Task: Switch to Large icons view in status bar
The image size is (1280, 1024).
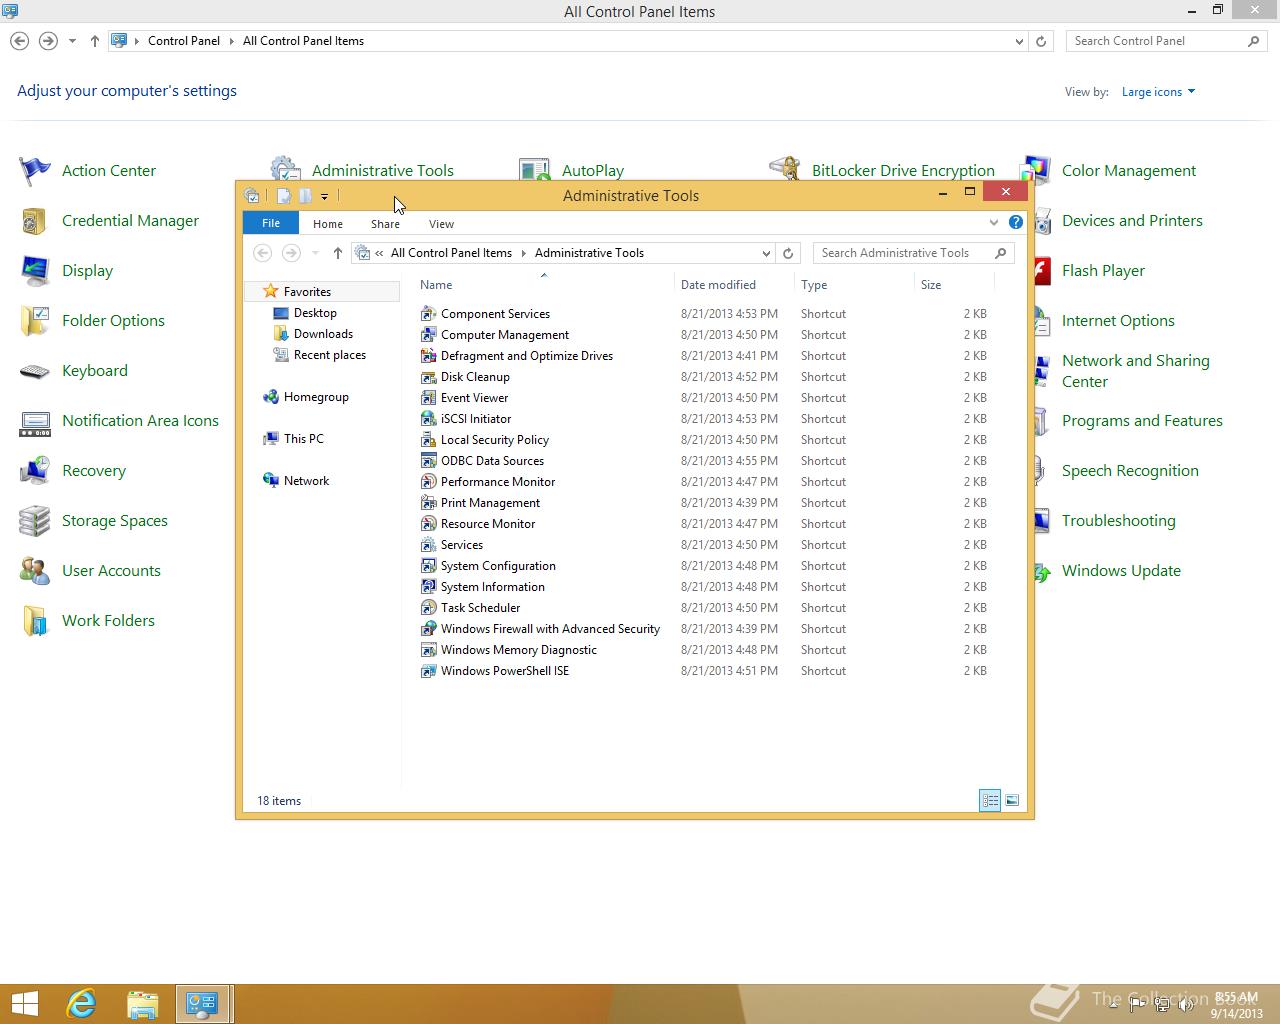Action: coord(1012,800)
